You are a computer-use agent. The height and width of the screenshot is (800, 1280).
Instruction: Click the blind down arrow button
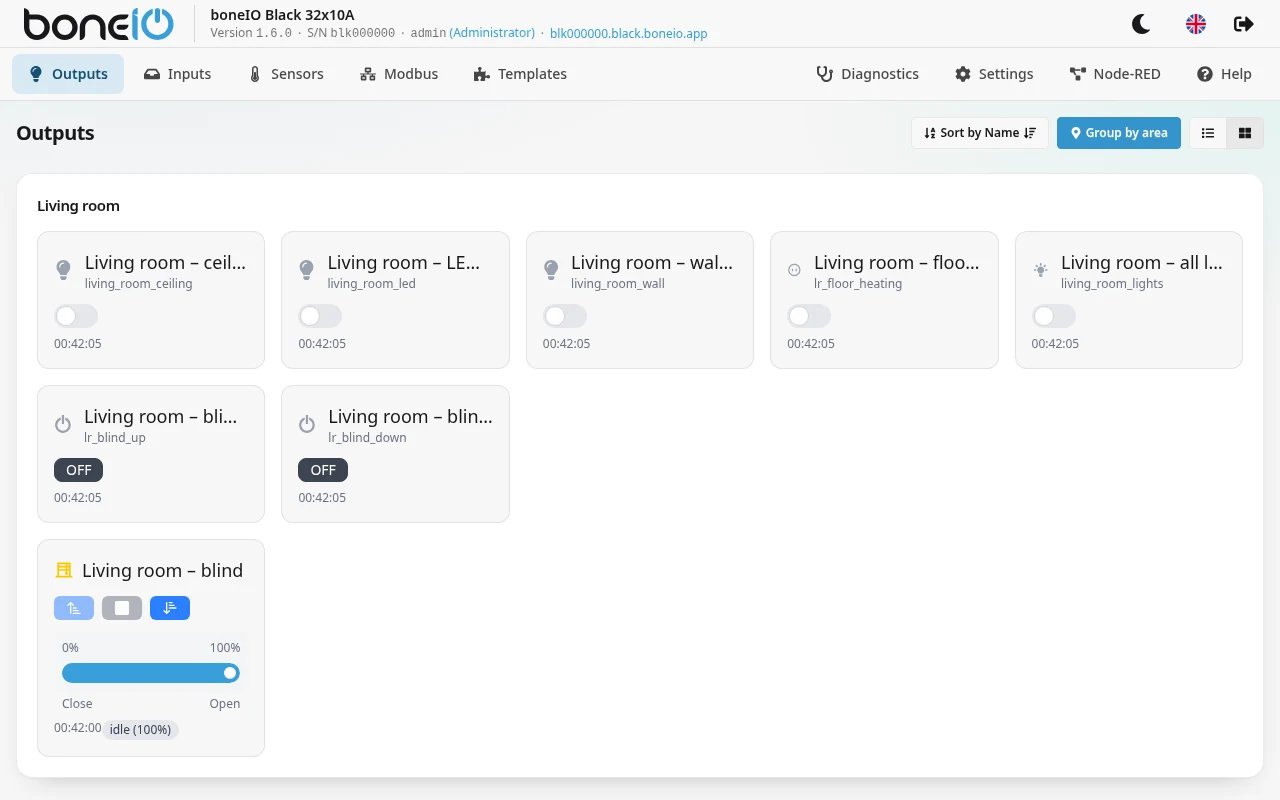[x=170, y=608]
